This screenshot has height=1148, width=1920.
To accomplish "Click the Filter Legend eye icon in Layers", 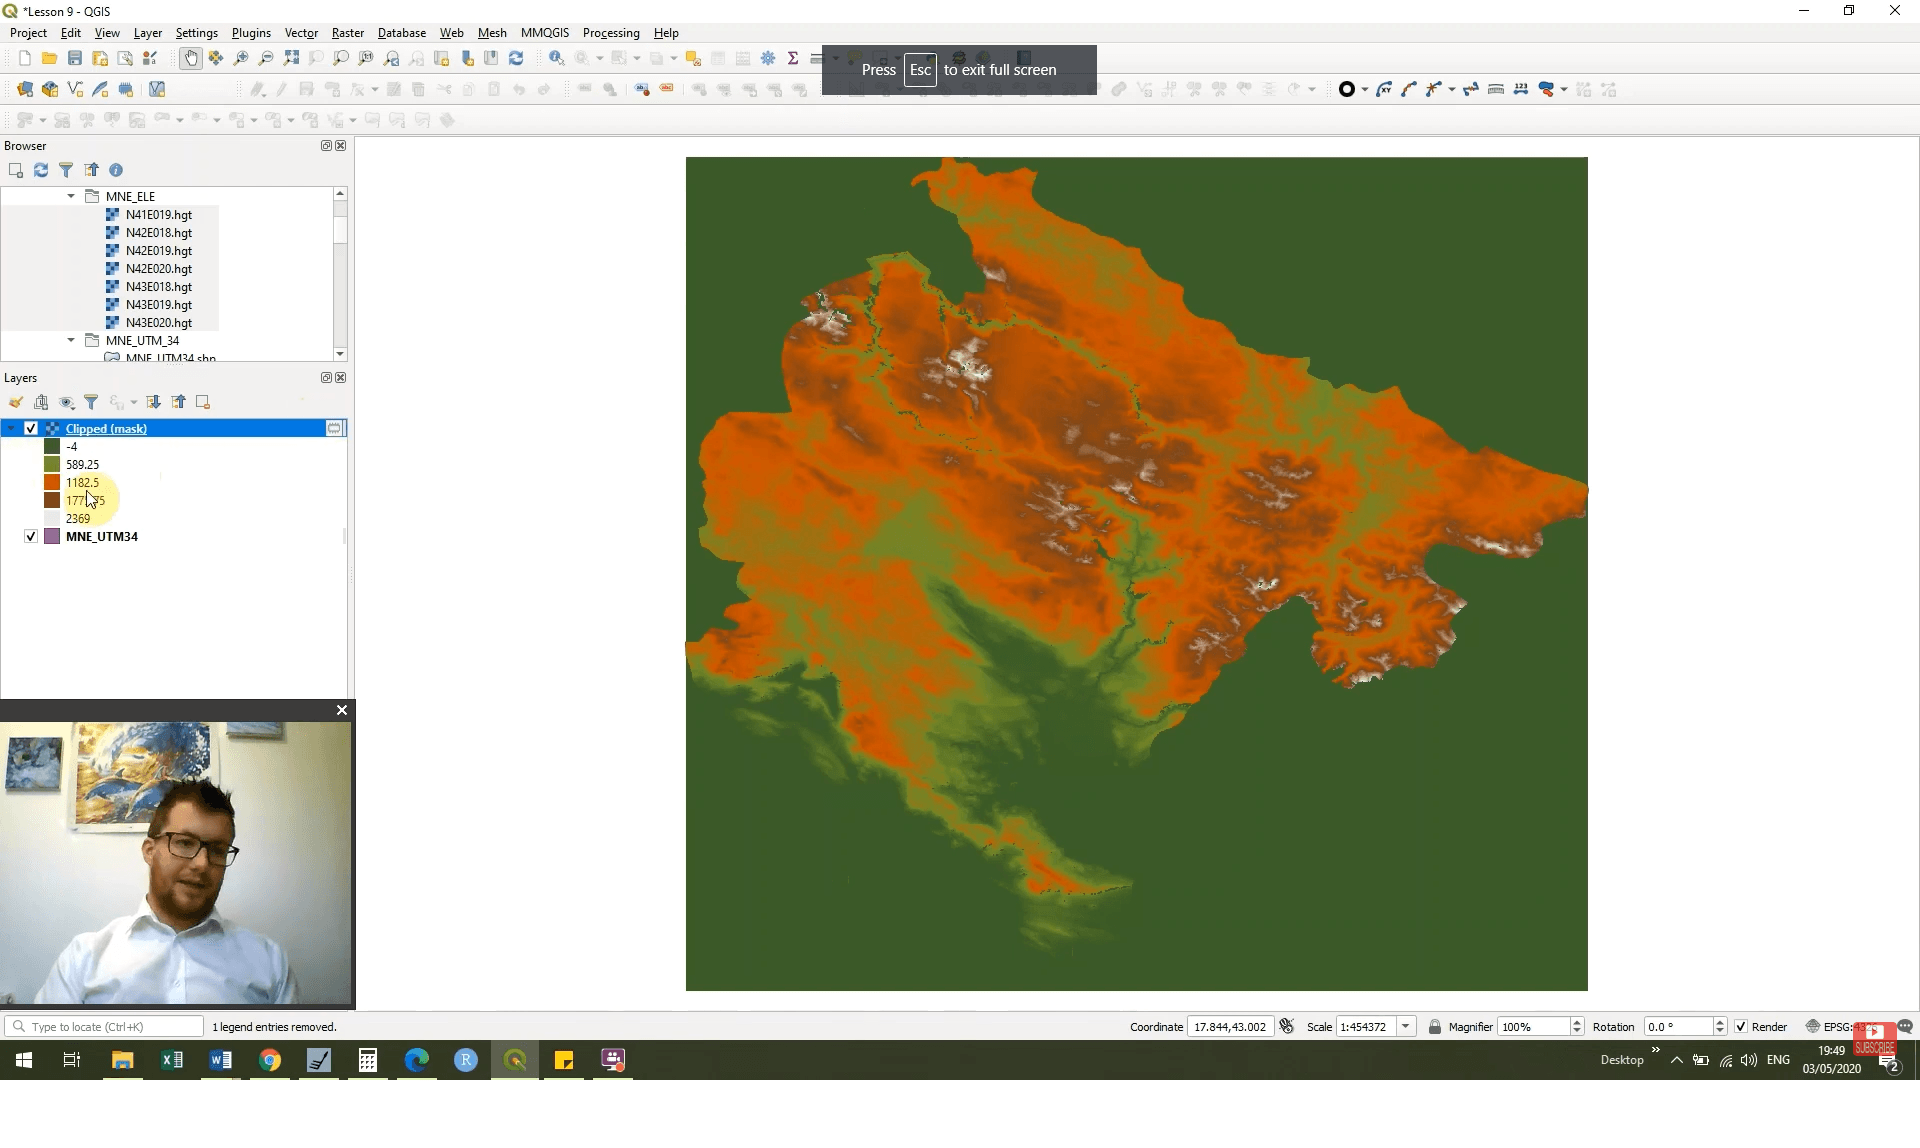I will [x=66, y=402].
